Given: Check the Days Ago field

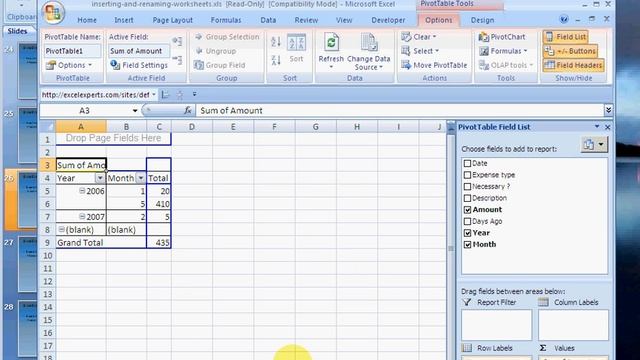Looking at the screenshot, I should [x=468, y=221].
